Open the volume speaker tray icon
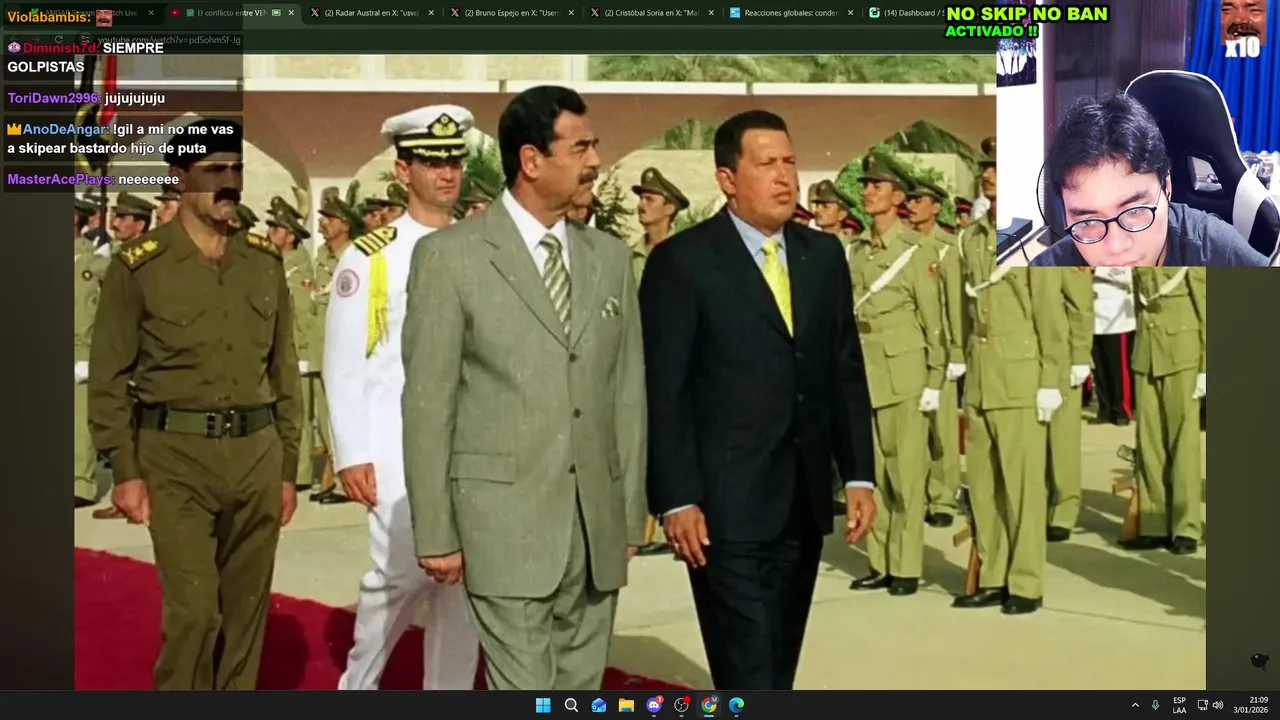 (1218, 705)
